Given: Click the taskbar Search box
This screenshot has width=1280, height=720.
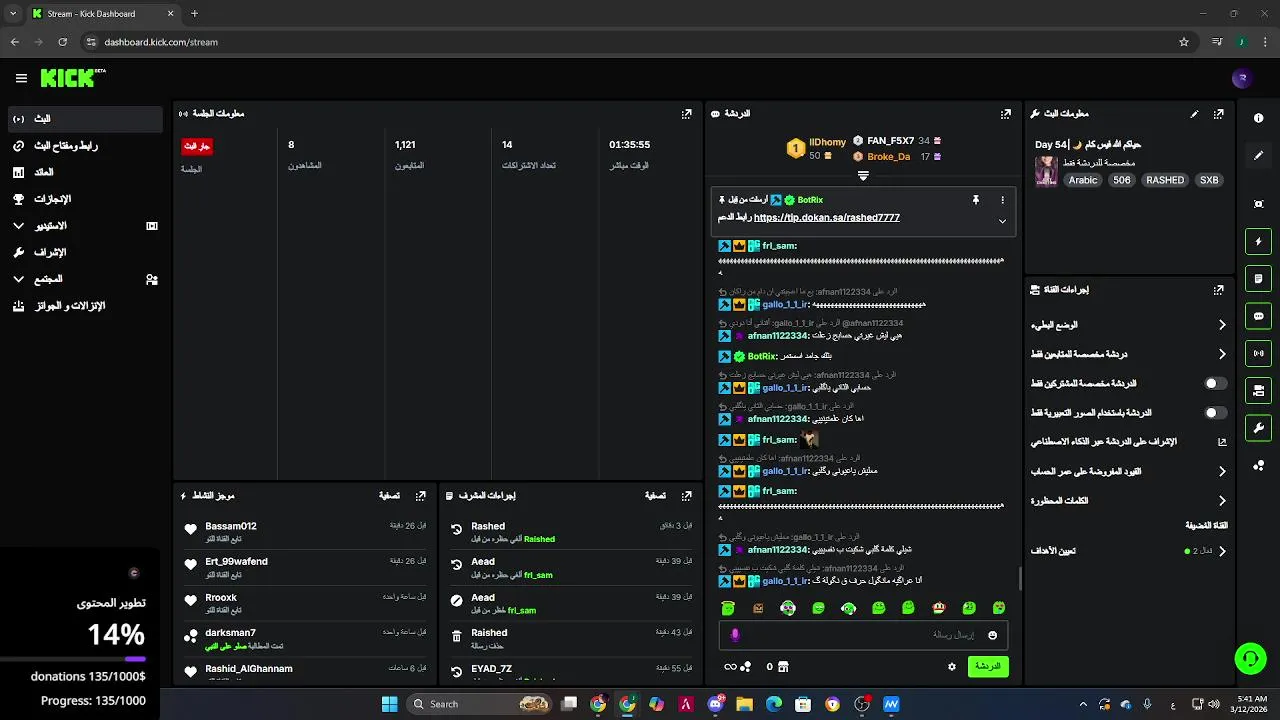Looking at the screenshot, I should pyautogui.click(x=481, y=704).
